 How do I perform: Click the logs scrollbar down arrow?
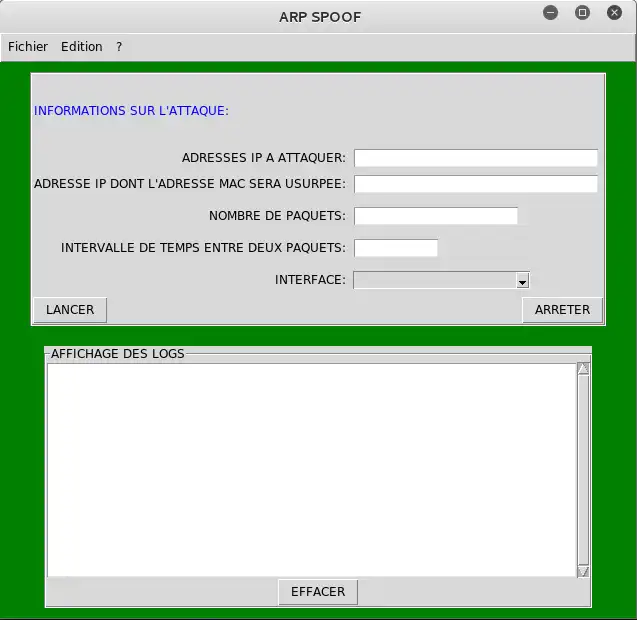583,572
